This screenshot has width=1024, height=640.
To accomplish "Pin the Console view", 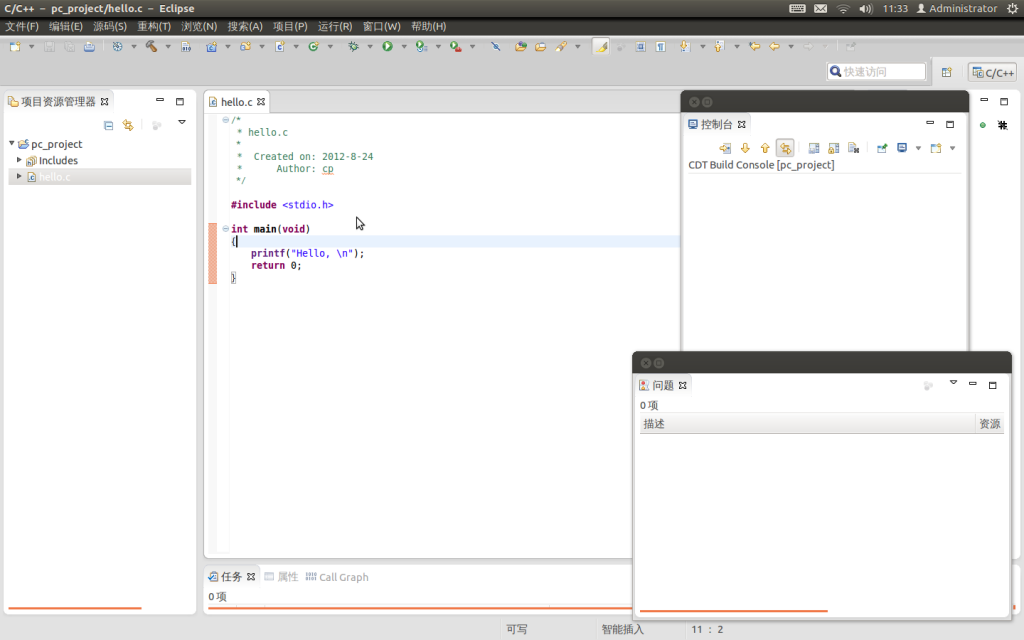I will (881, 147).
